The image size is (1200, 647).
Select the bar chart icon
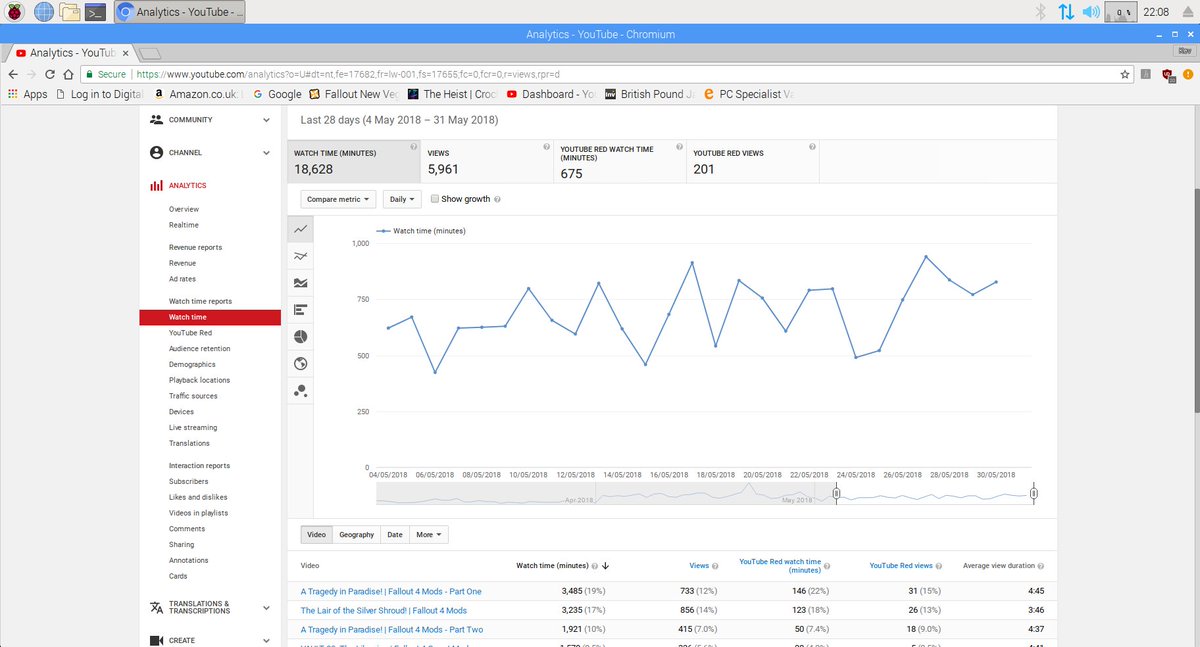click(x=300, y=310)
